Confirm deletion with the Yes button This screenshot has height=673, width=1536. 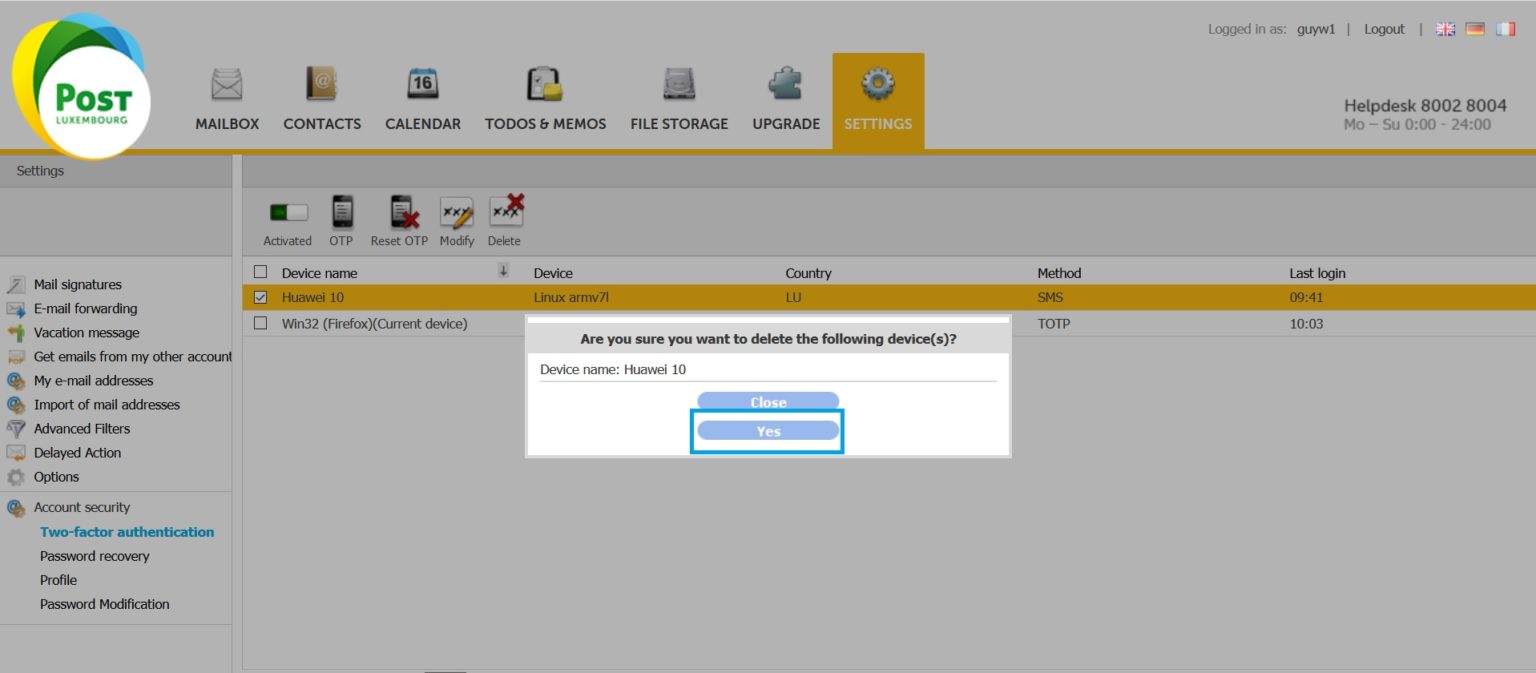pos(768,431)
